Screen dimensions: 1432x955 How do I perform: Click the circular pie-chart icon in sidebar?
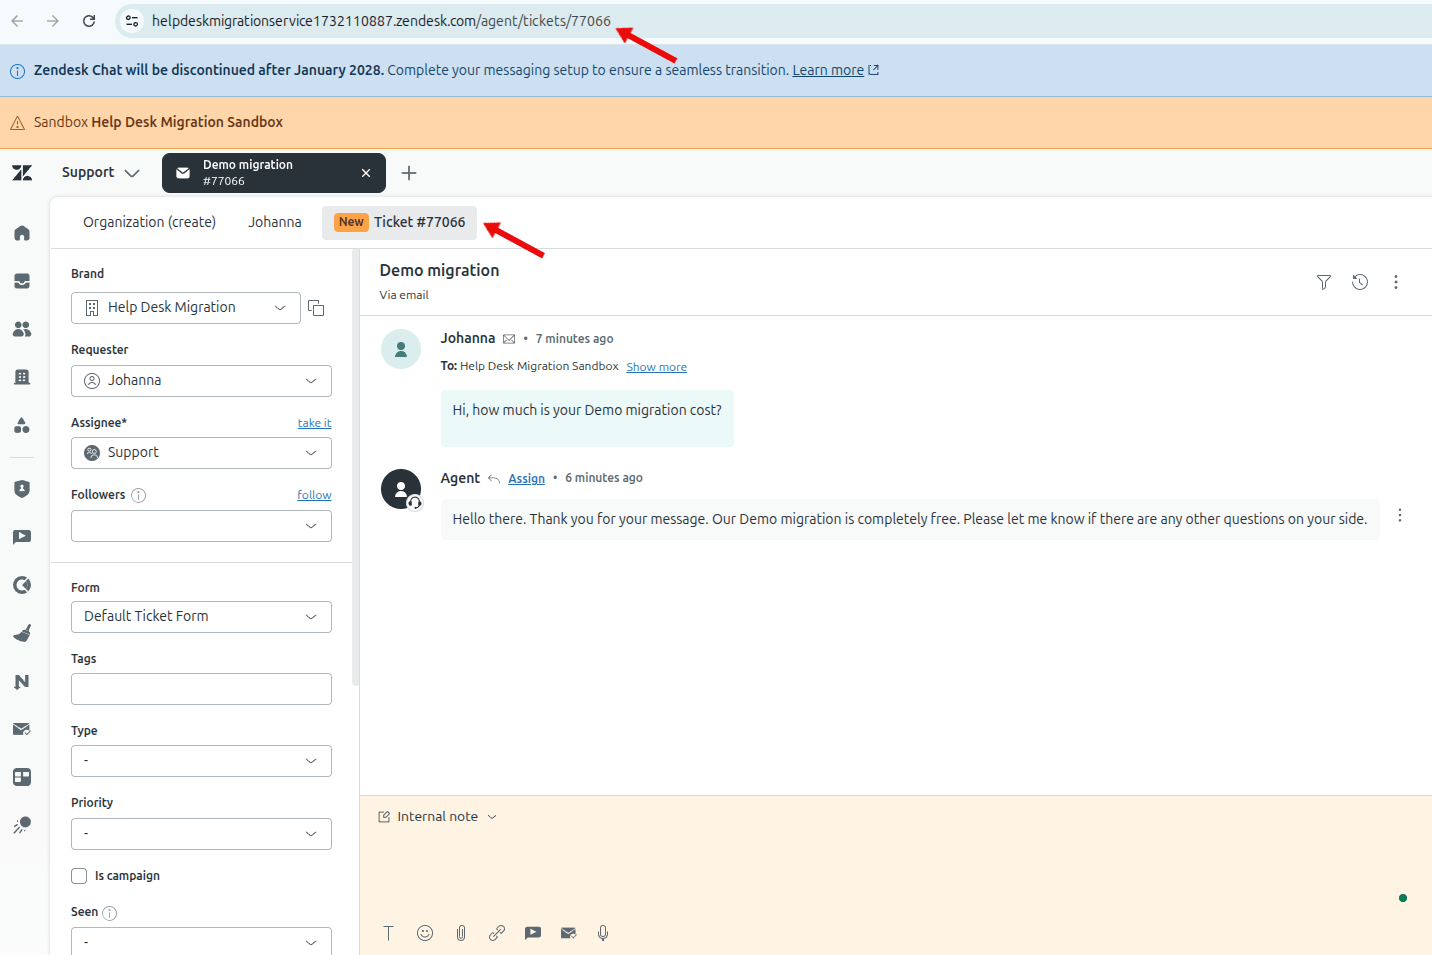tap(22, 585)
